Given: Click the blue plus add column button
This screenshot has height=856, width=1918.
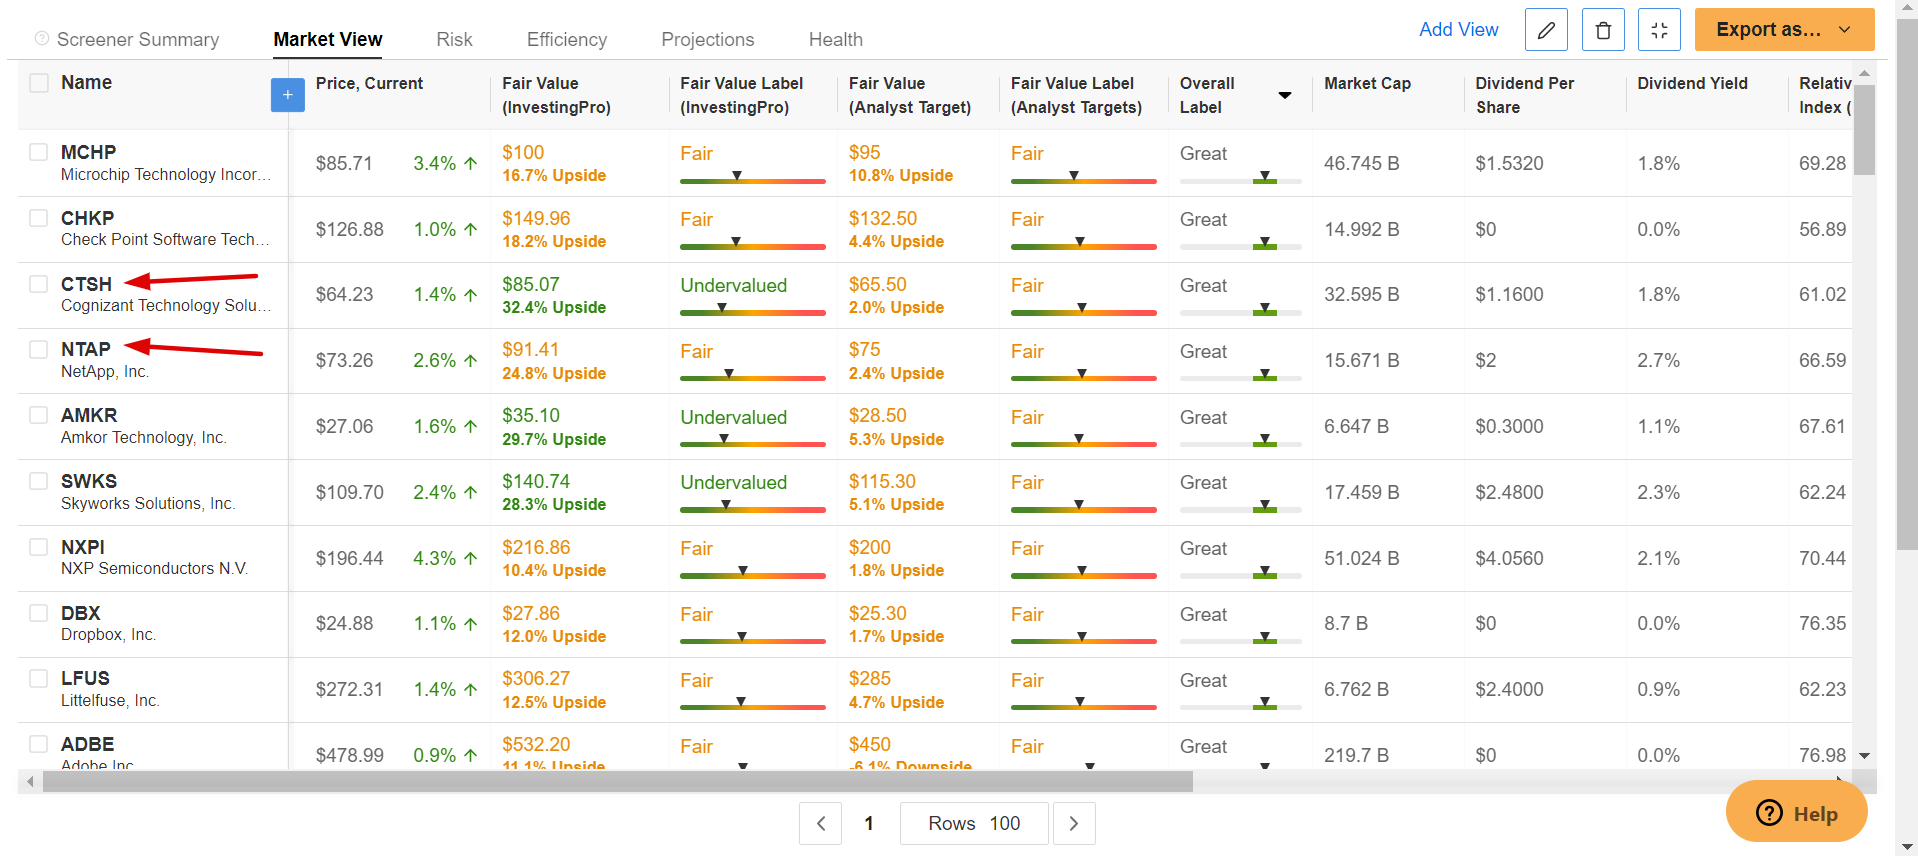Looking at the screenshot, I should click(x=288, y=95).
